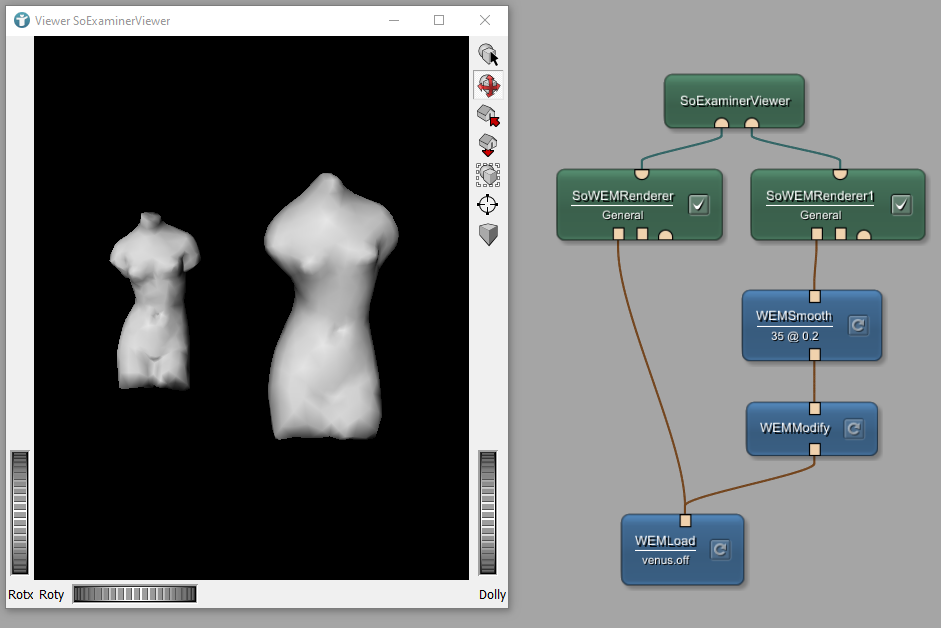This screenshot has height=628, width=941.
Task: Activate the view/rotate mode tool
Action: point(488,85)
